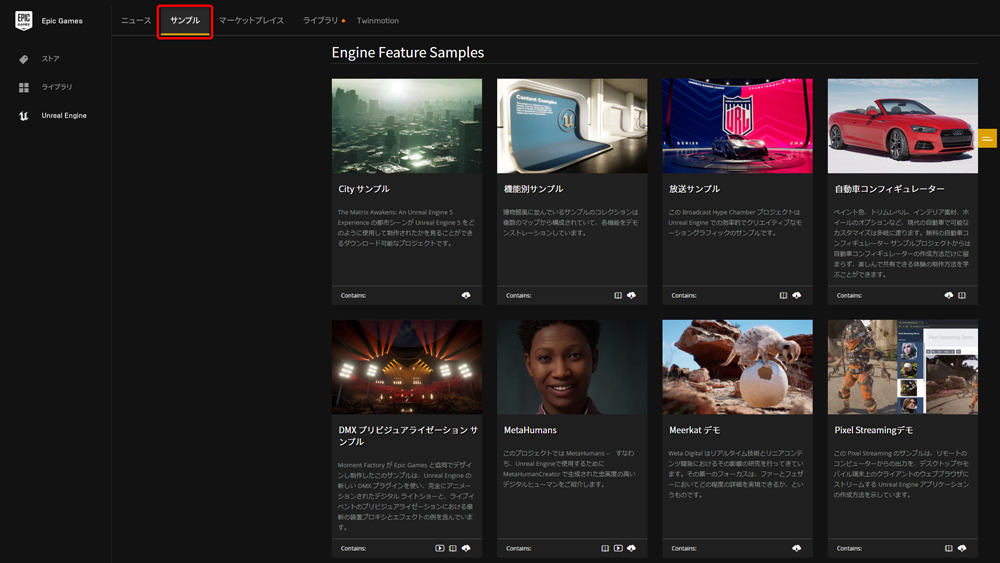Click the video play icon on MetaHumans card
The height and width of the screenshot is (563, 1000).
pyautogui.click(x=618, y=548)
